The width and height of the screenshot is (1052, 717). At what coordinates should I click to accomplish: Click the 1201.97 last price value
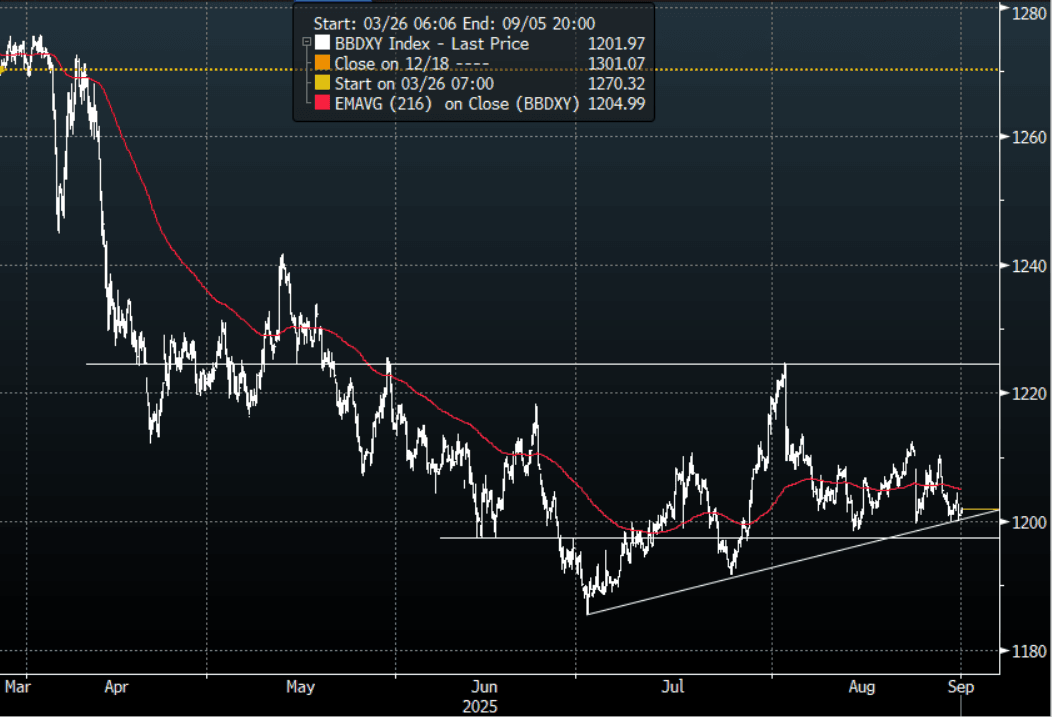[616, 44]
